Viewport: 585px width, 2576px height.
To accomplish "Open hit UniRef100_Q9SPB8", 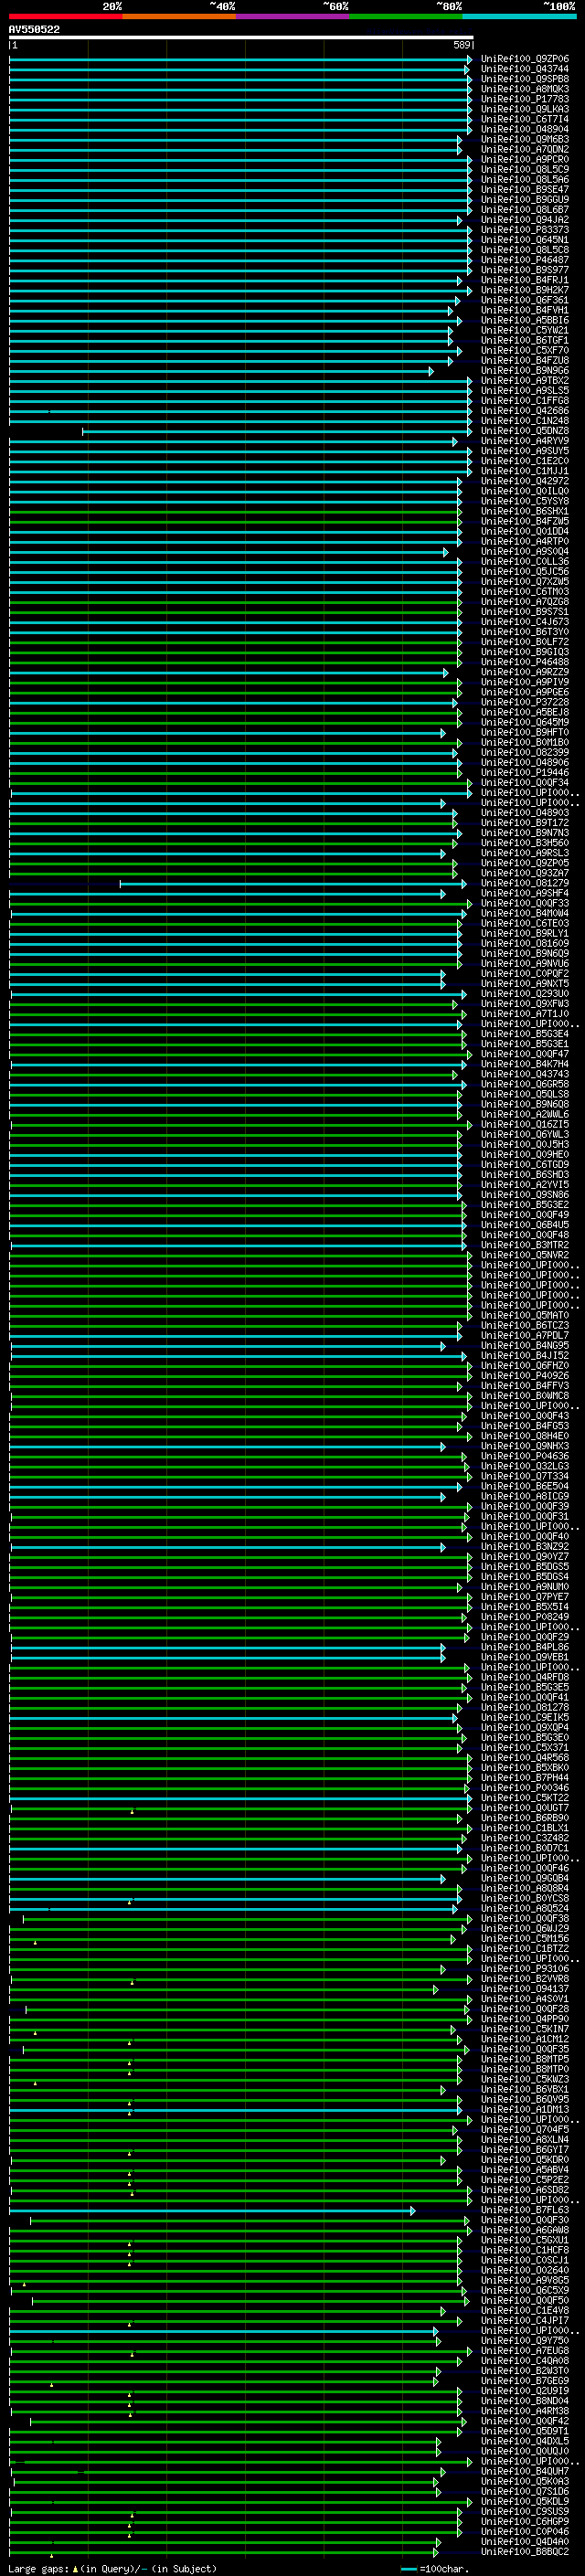I will pyautogui.click(x=525, y=79).
